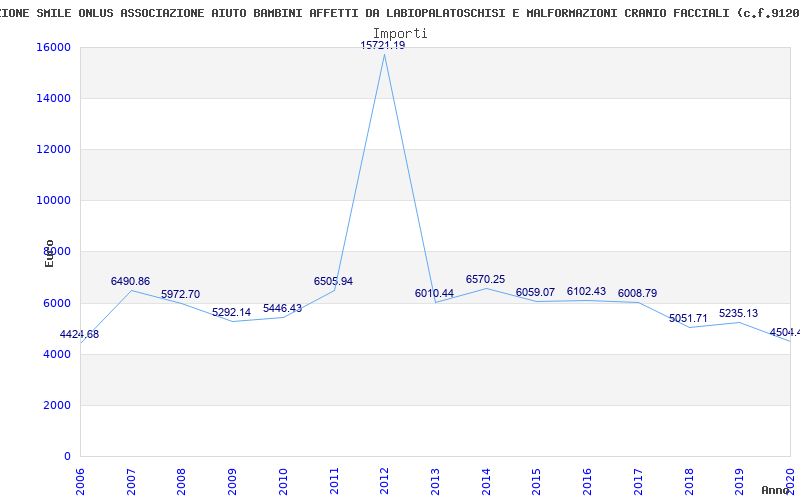Select the 2006 x-axis year label

pos(80,481)
